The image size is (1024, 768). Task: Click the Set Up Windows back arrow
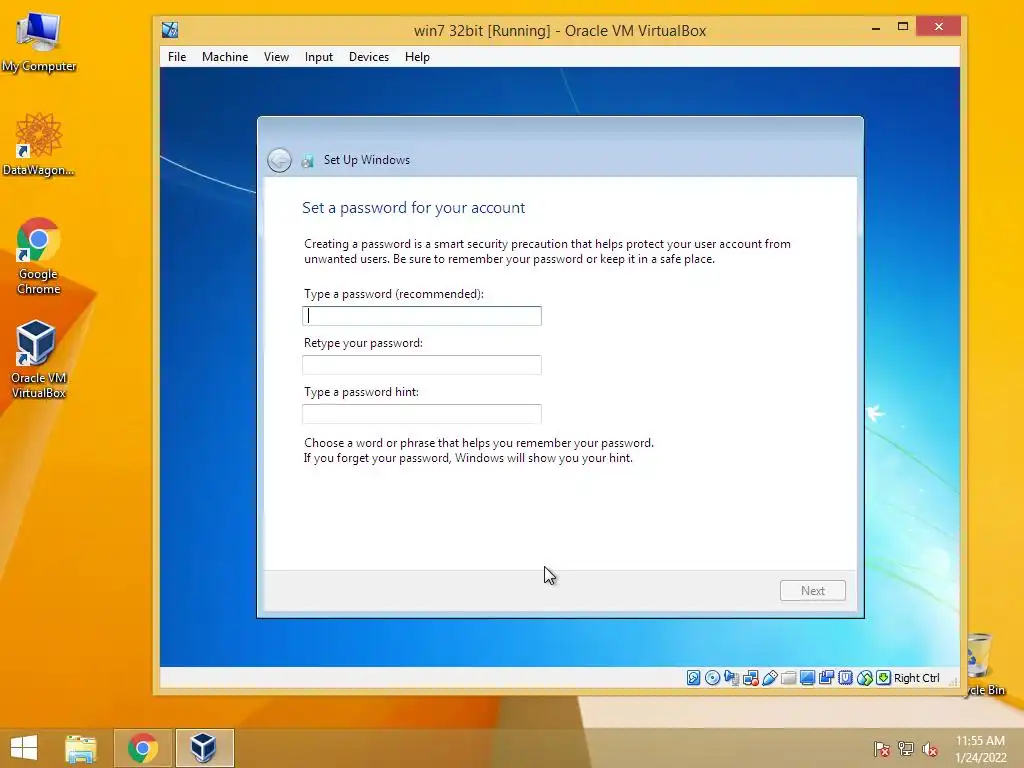tap(280, 160)
